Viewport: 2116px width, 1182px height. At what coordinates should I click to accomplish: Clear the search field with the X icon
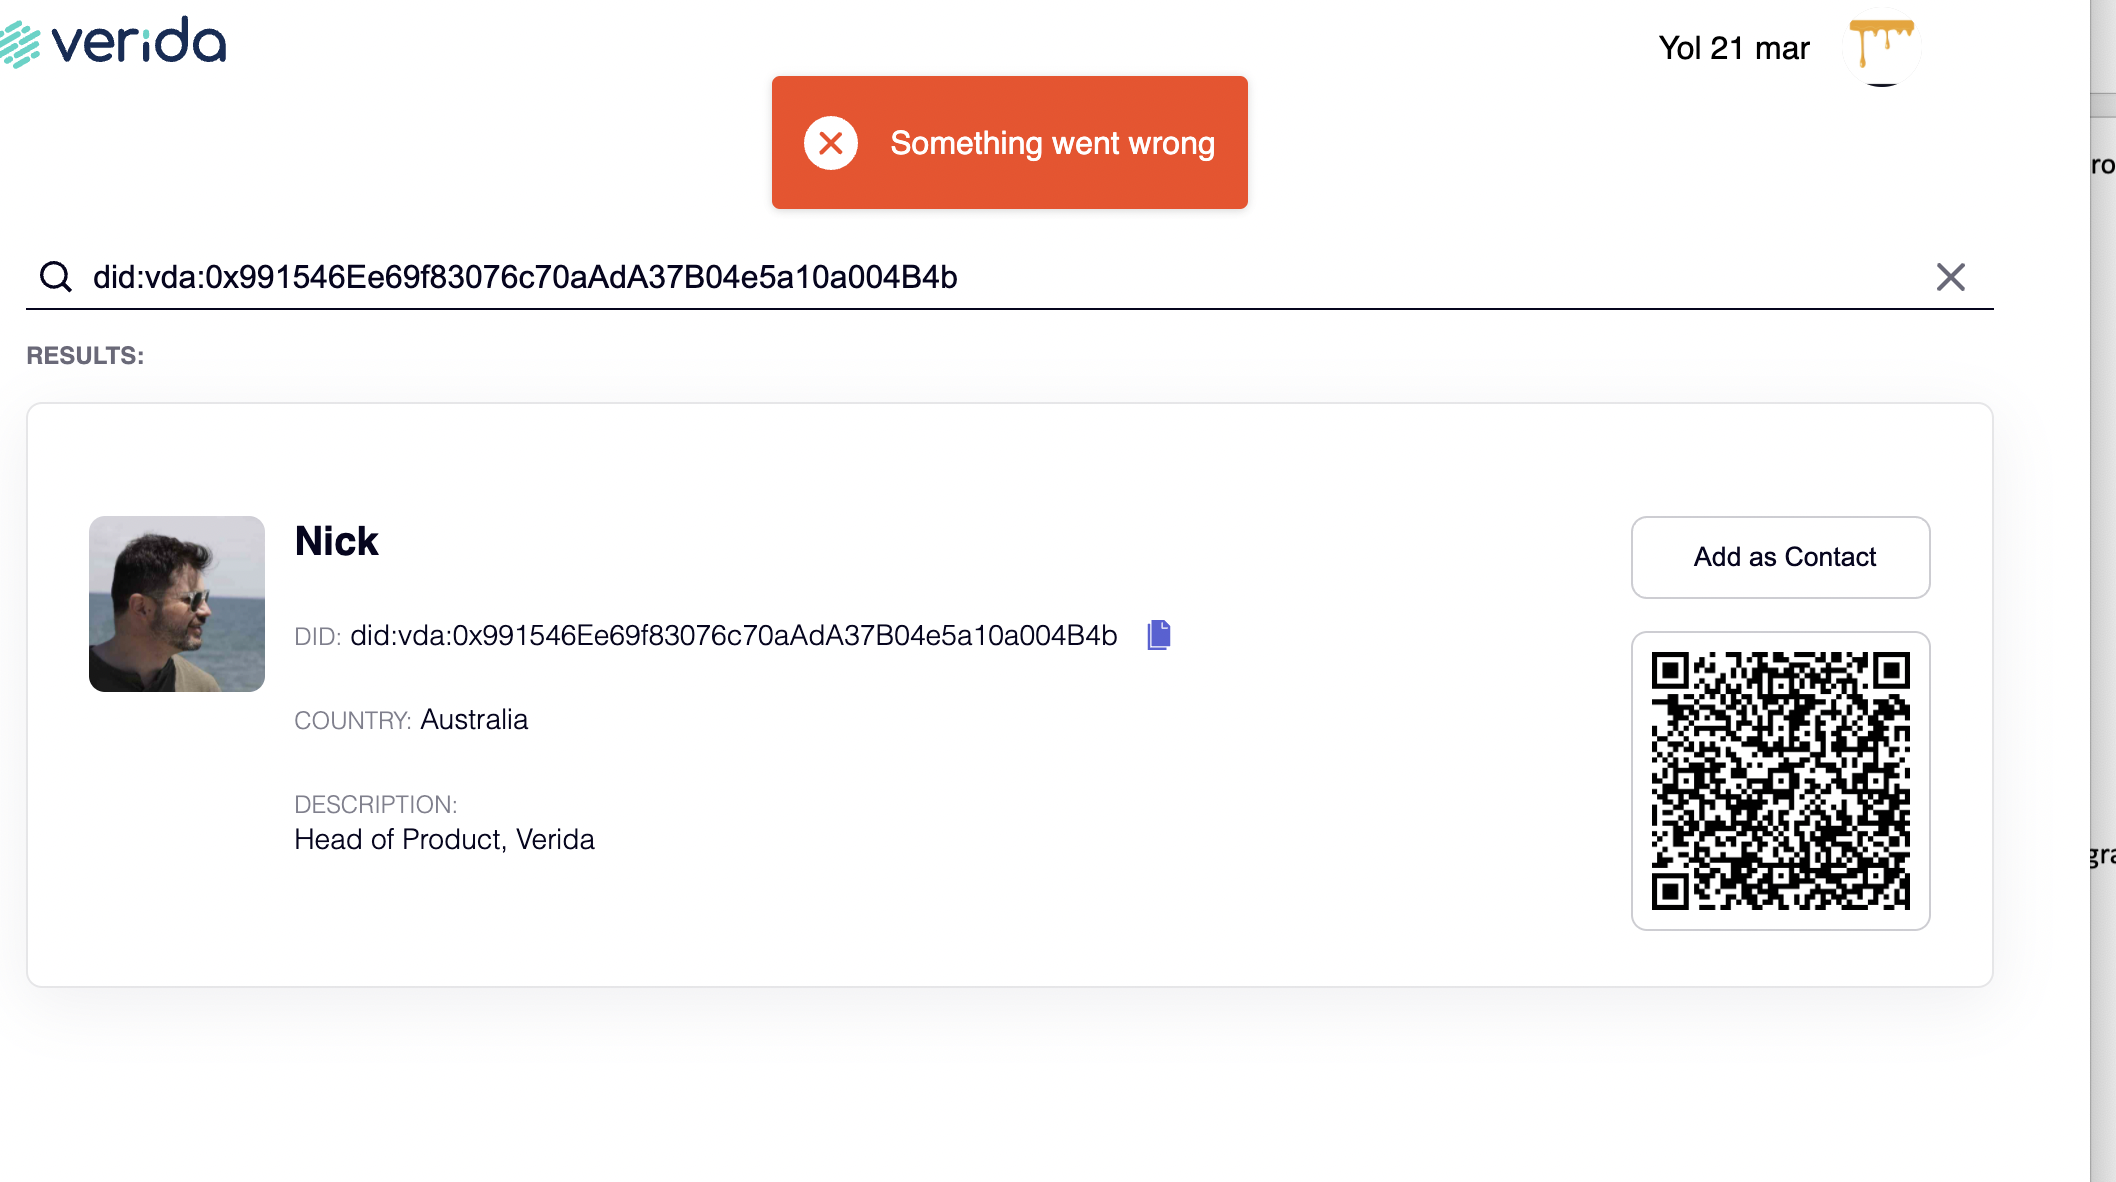[1950, 277]
